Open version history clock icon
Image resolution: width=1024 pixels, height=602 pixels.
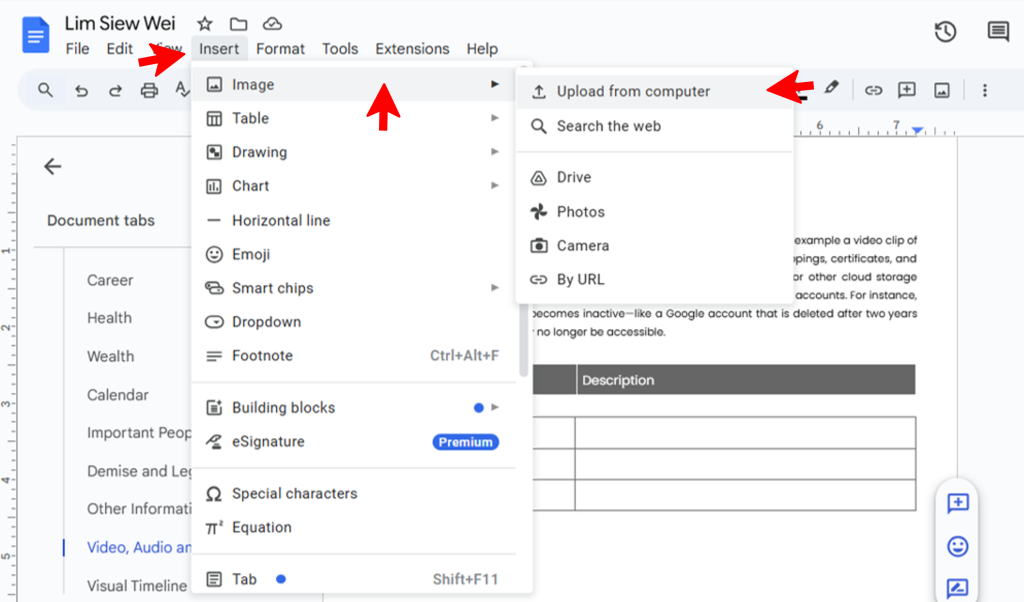[x=945, y=32]
